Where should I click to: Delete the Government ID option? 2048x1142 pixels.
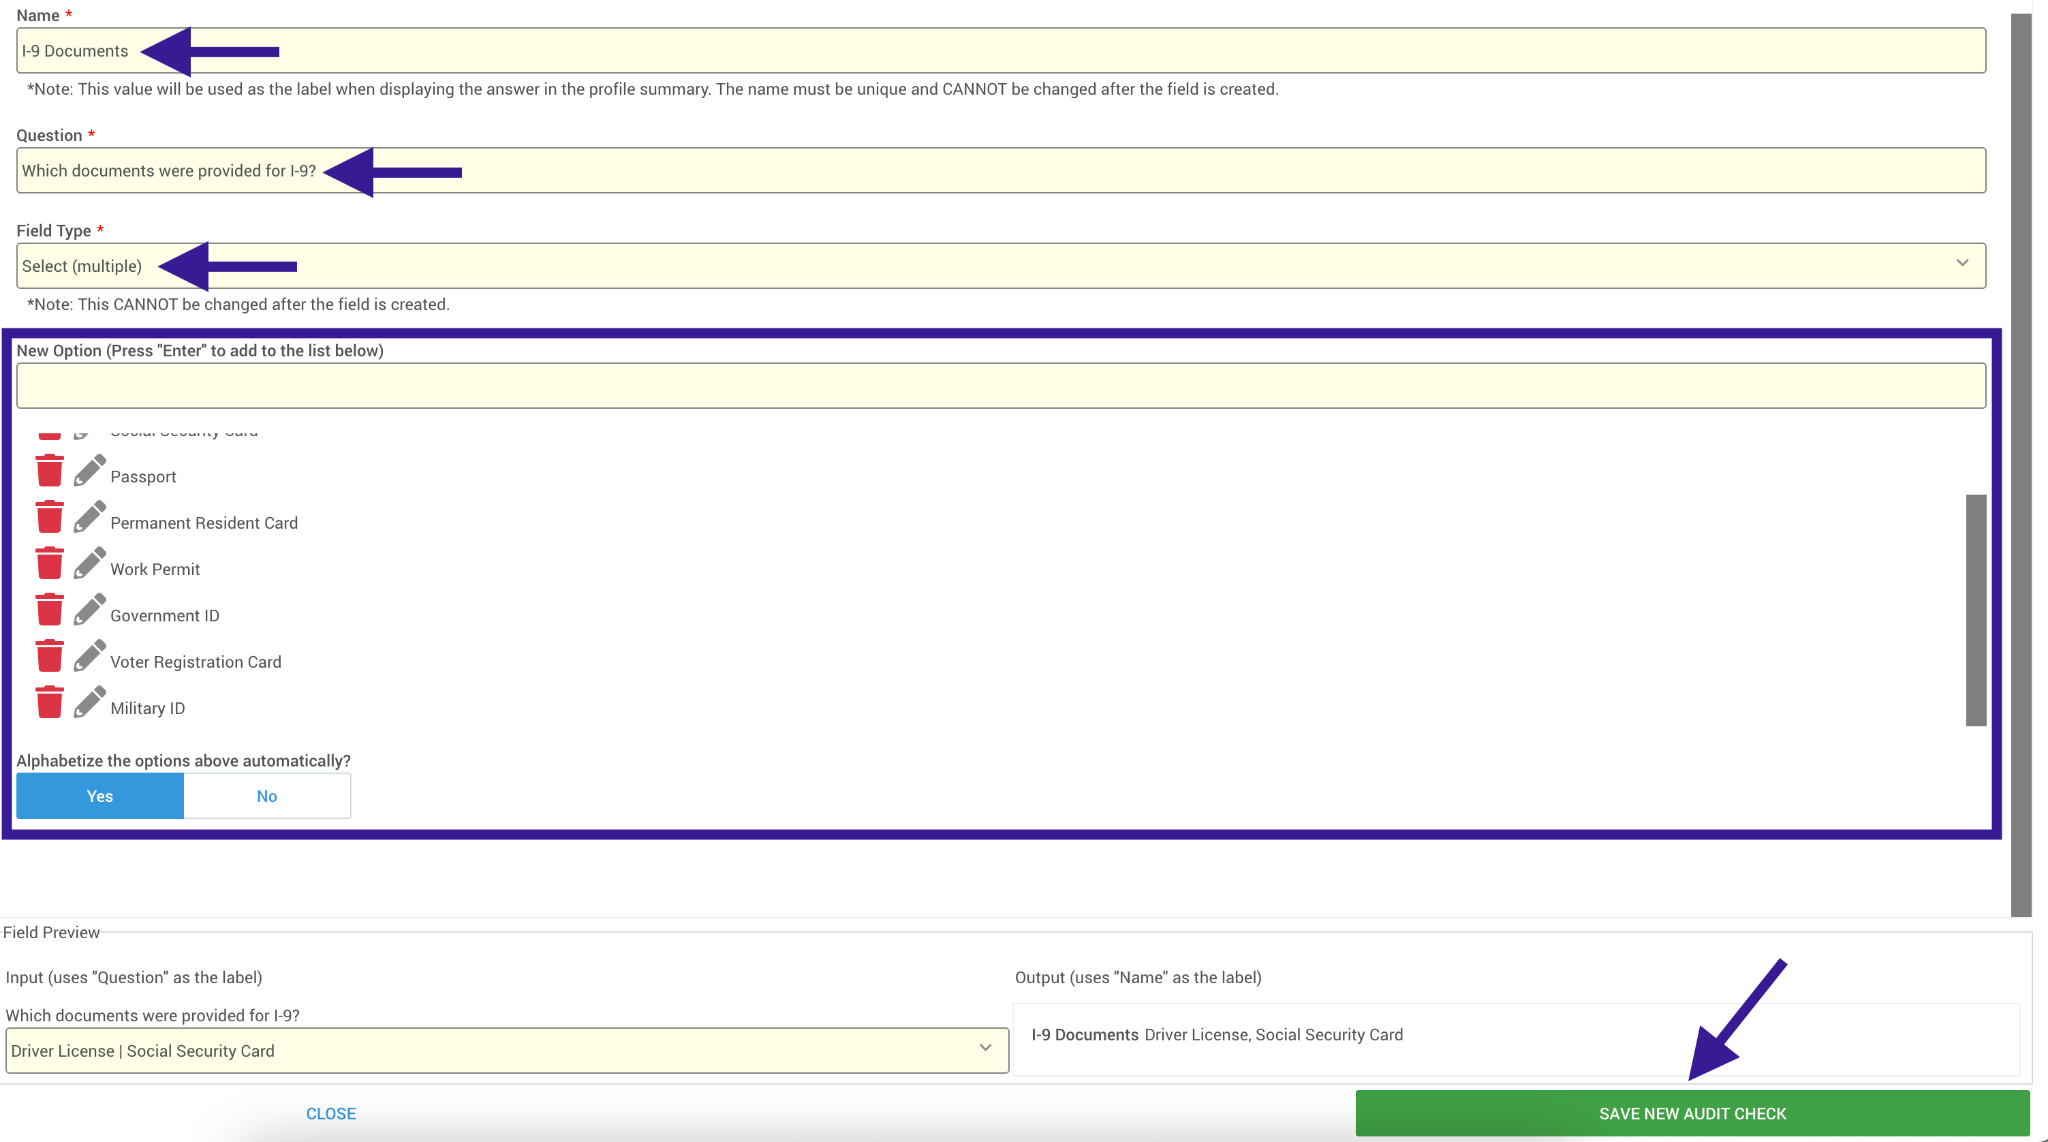49,610
